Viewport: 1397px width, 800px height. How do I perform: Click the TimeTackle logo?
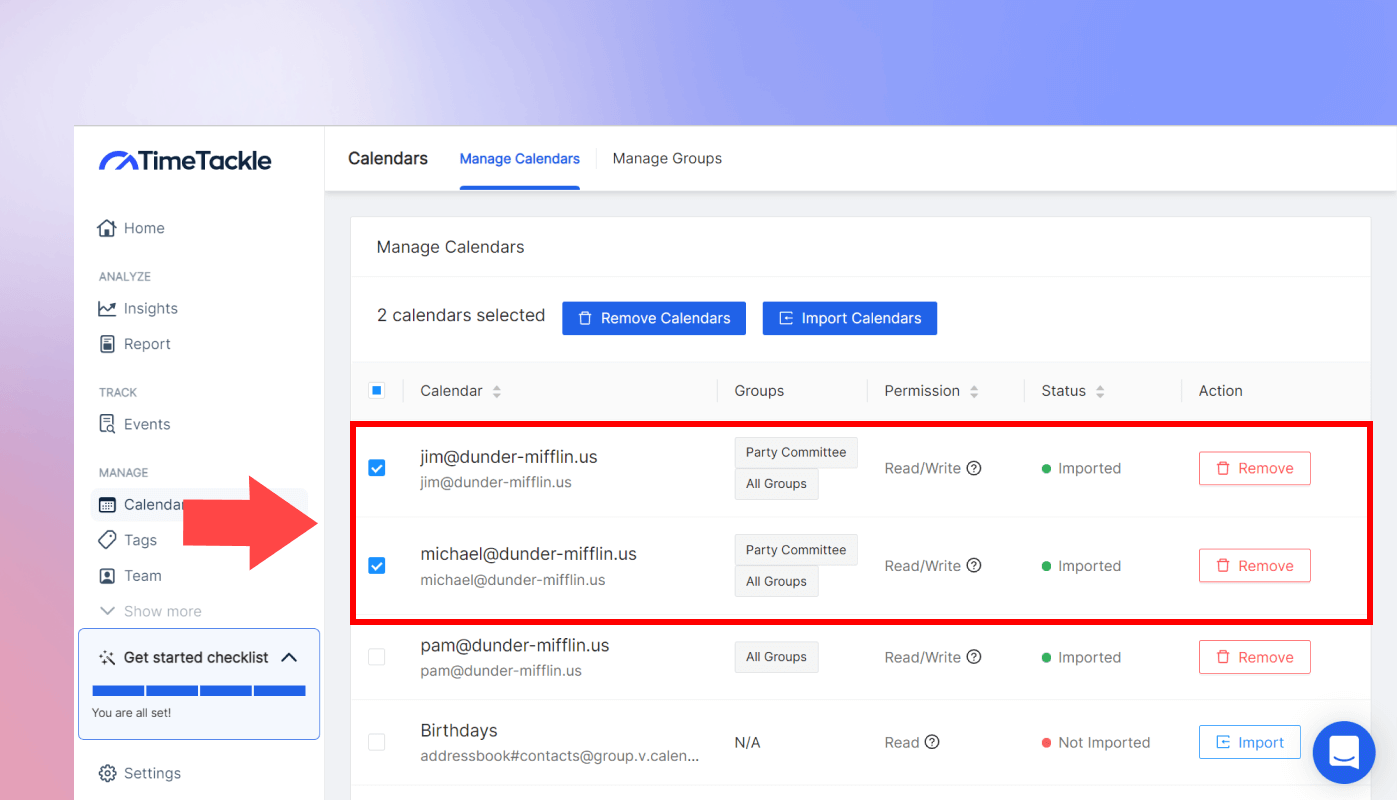coord(185,160)
